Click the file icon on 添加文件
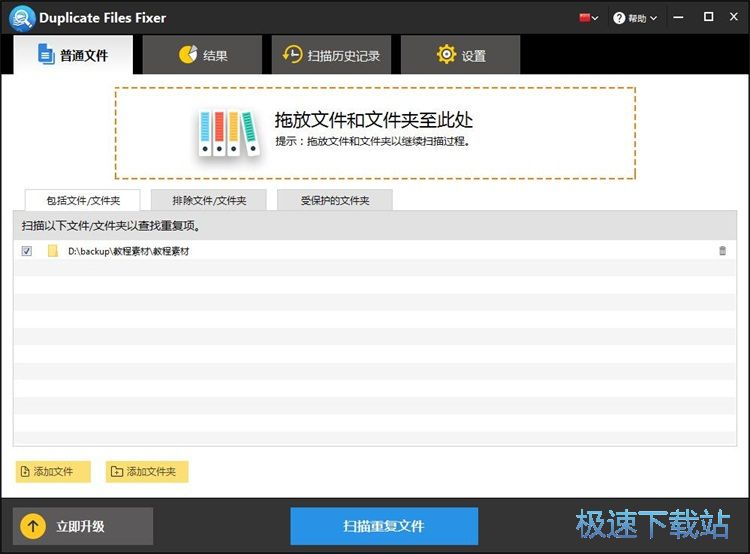Viewport: 750px width, 554px height. click(x=25, y=472)
